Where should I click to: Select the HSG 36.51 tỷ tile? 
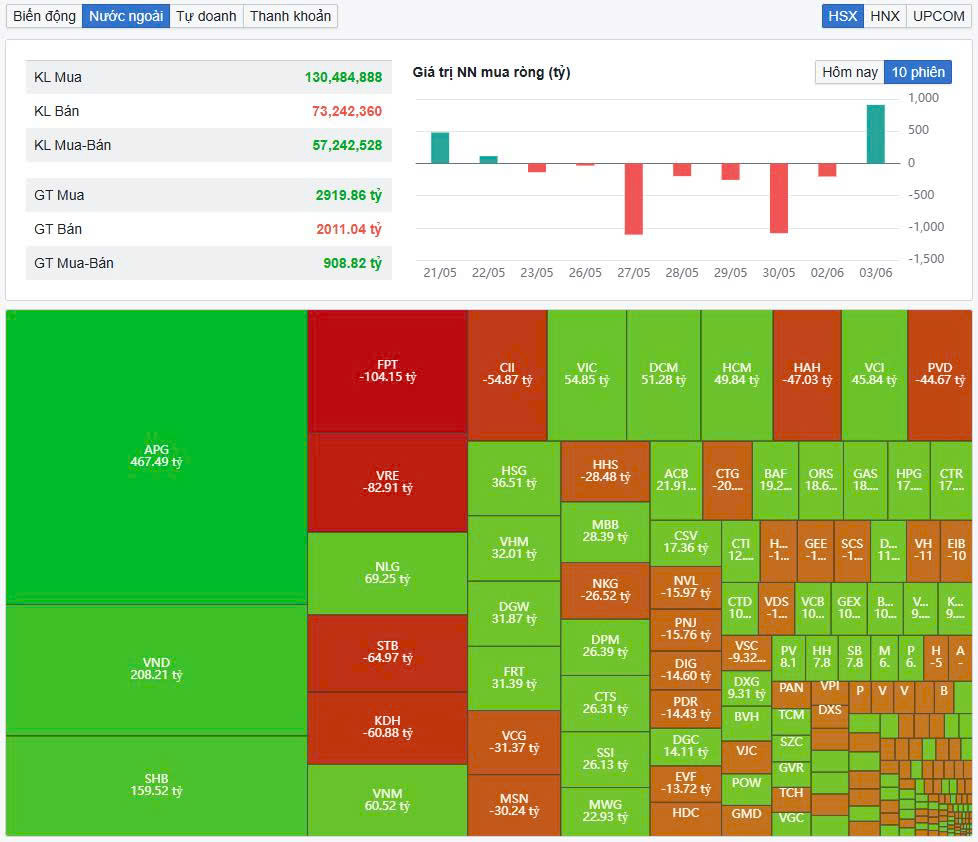(x=514, y=478)
